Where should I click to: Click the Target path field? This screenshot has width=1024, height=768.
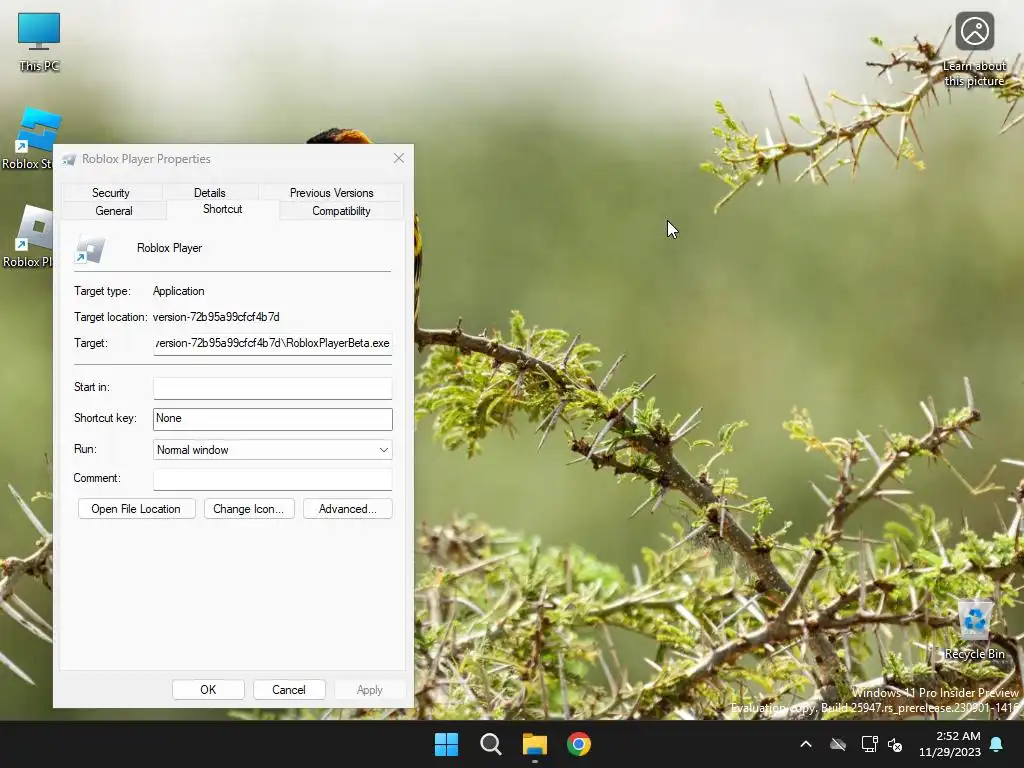272,344
